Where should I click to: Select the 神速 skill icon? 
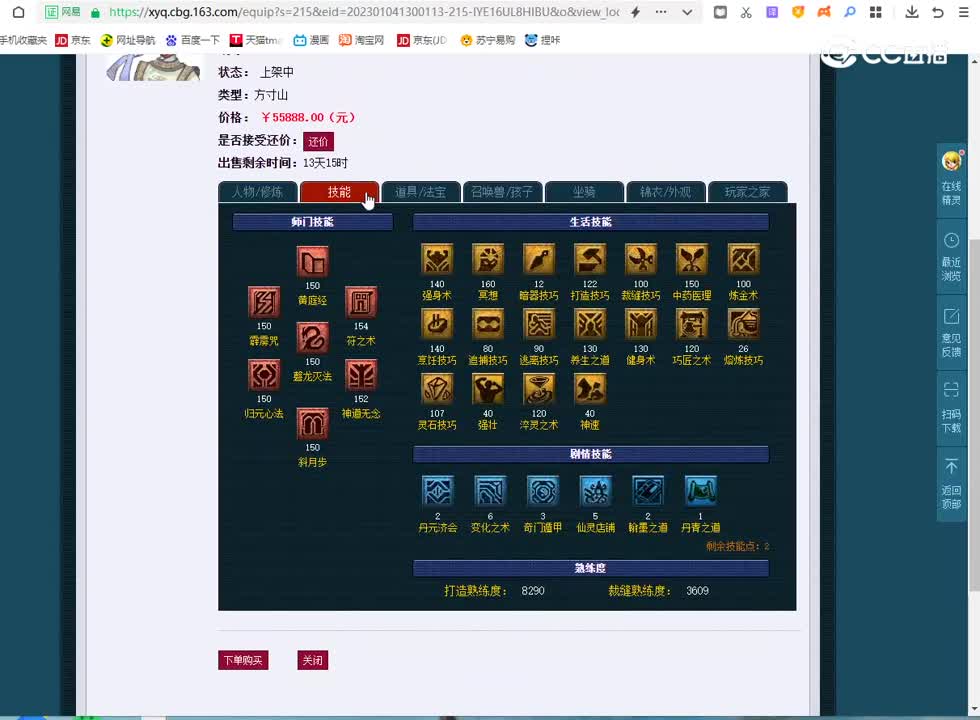point(590,389)
